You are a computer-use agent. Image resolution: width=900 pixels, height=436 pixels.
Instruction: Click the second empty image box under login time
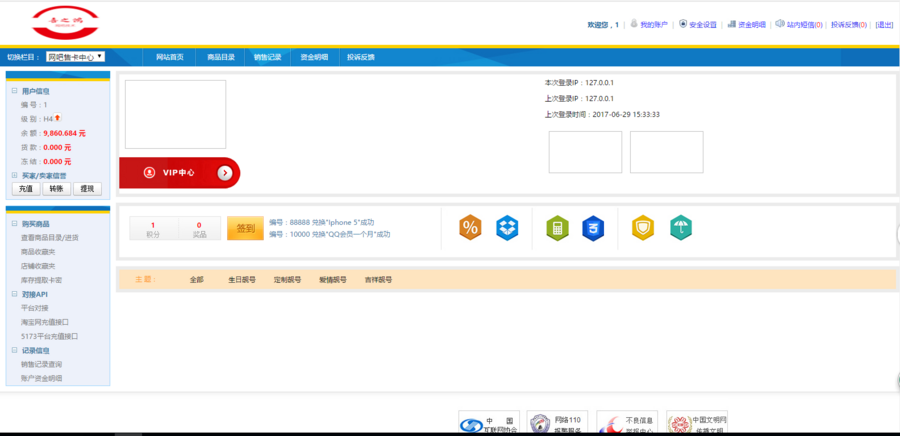click(x=666, y=152)
